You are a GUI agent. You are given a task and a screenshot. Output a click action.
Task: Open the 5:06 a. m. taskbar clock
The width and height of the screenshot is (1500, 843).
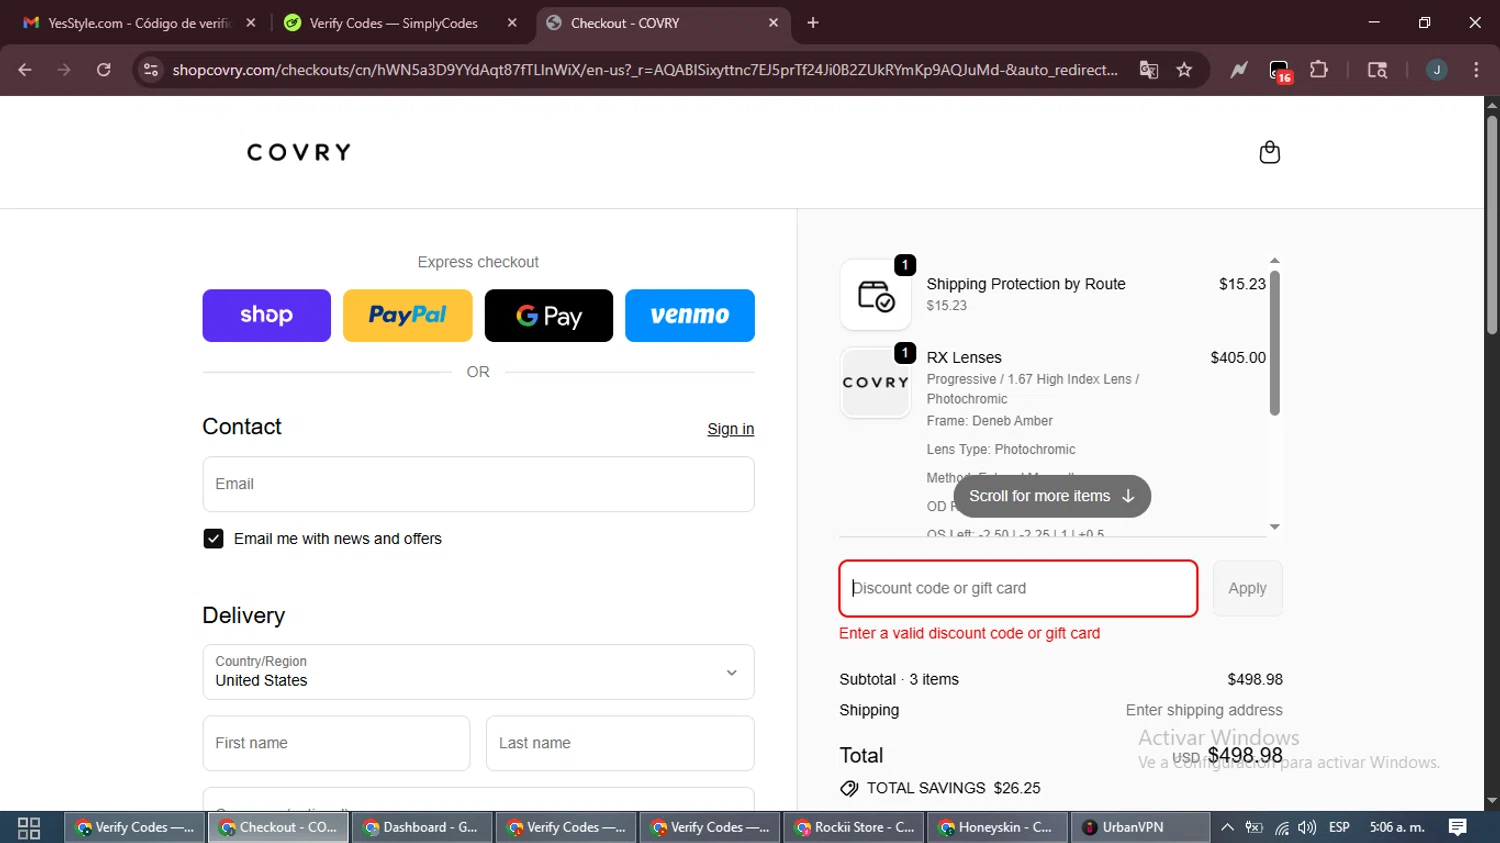1397,828
